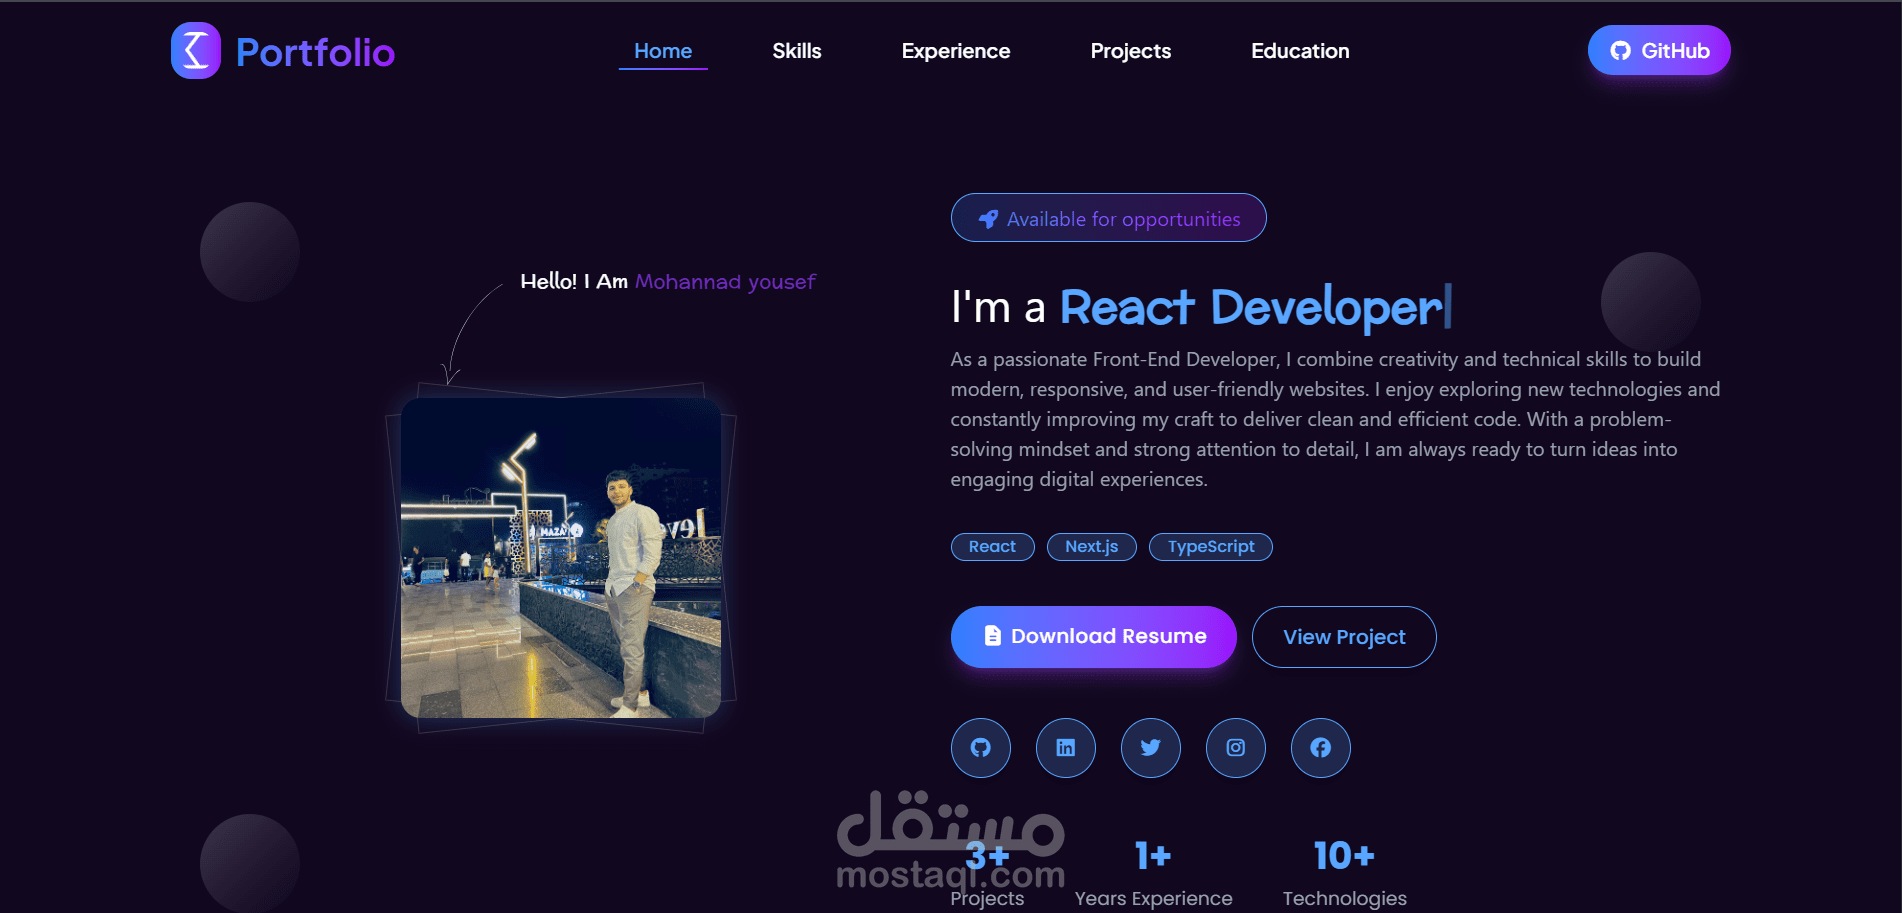Viewport: 1902px width, 913px height.
Task: Open the Experience nav item
Action: pos(956,51)
